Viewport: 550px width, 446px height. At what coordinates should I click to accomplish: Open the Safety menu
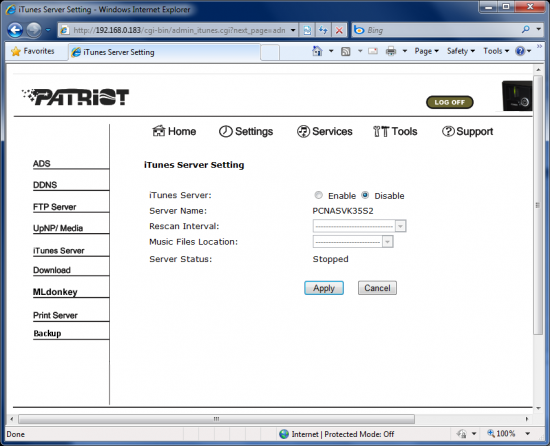[461, 51]
